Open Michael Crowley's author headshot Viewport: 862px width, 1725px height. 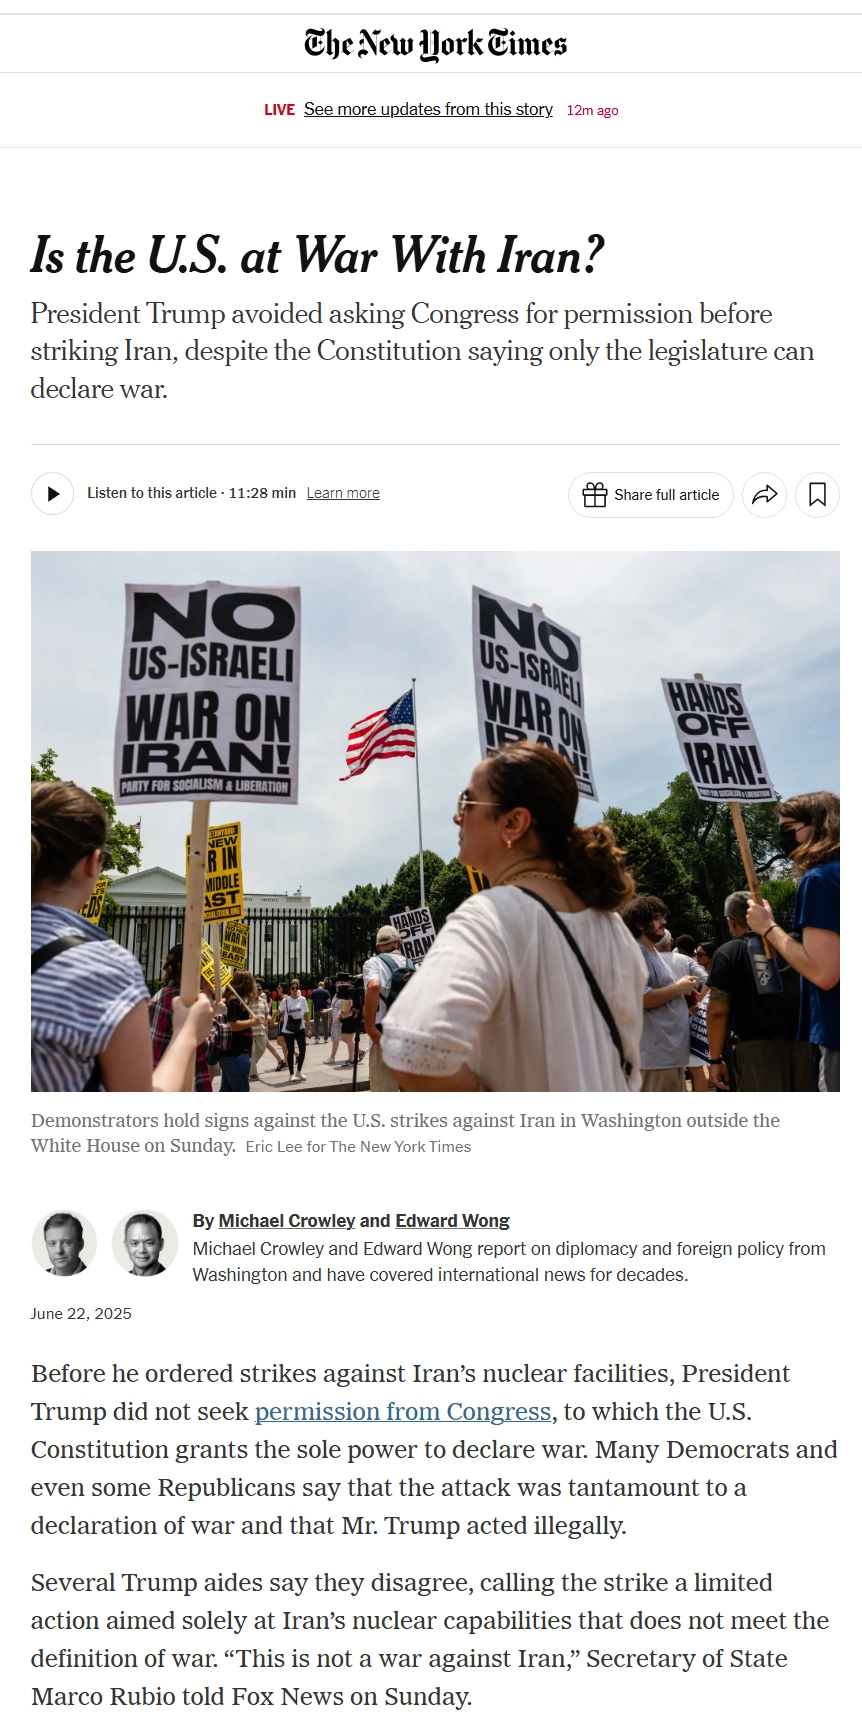(x=65, y=1243)
